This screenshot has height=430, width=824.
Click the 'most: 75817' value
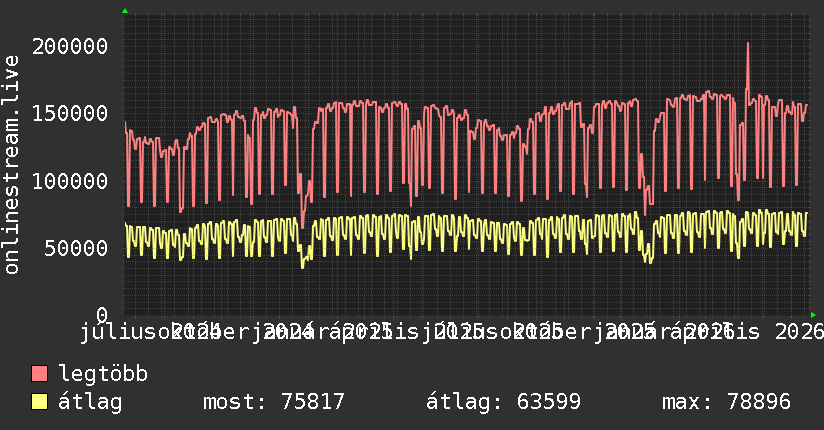(x=274, y=402)
